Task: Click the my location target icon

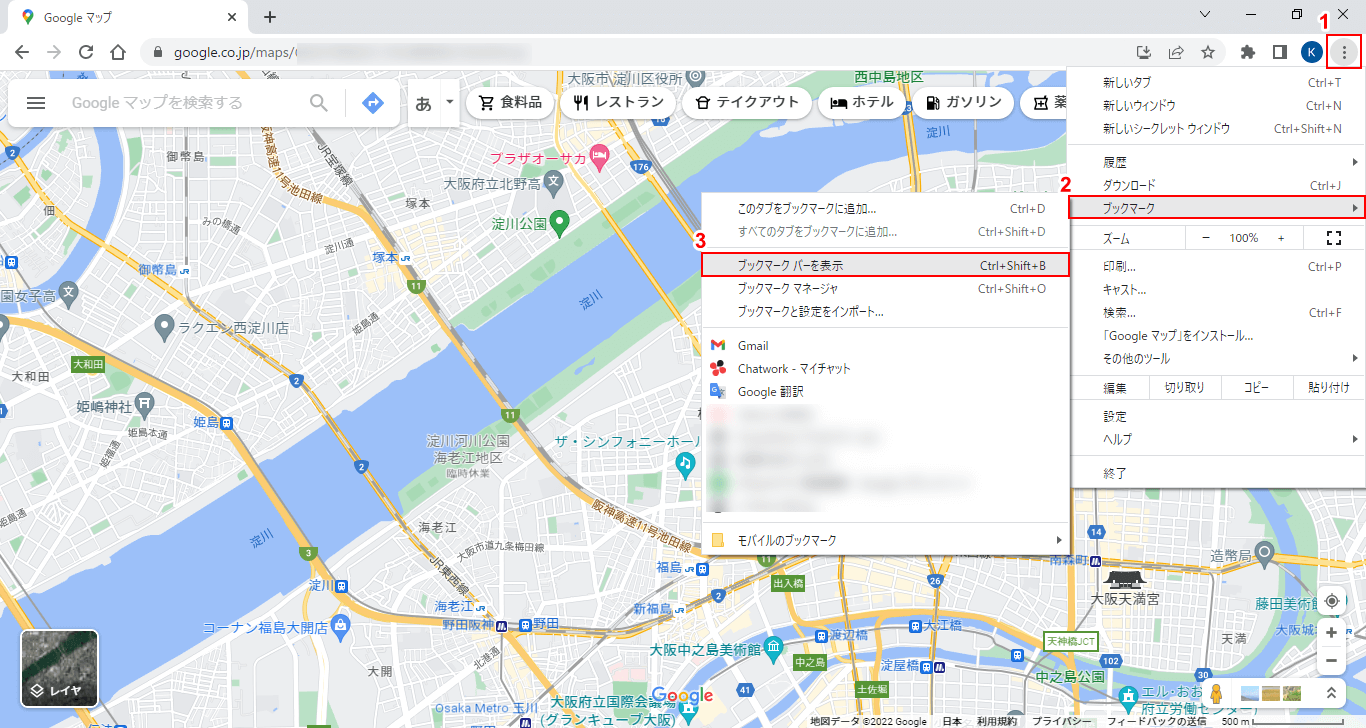Action: click(1332, 601)
